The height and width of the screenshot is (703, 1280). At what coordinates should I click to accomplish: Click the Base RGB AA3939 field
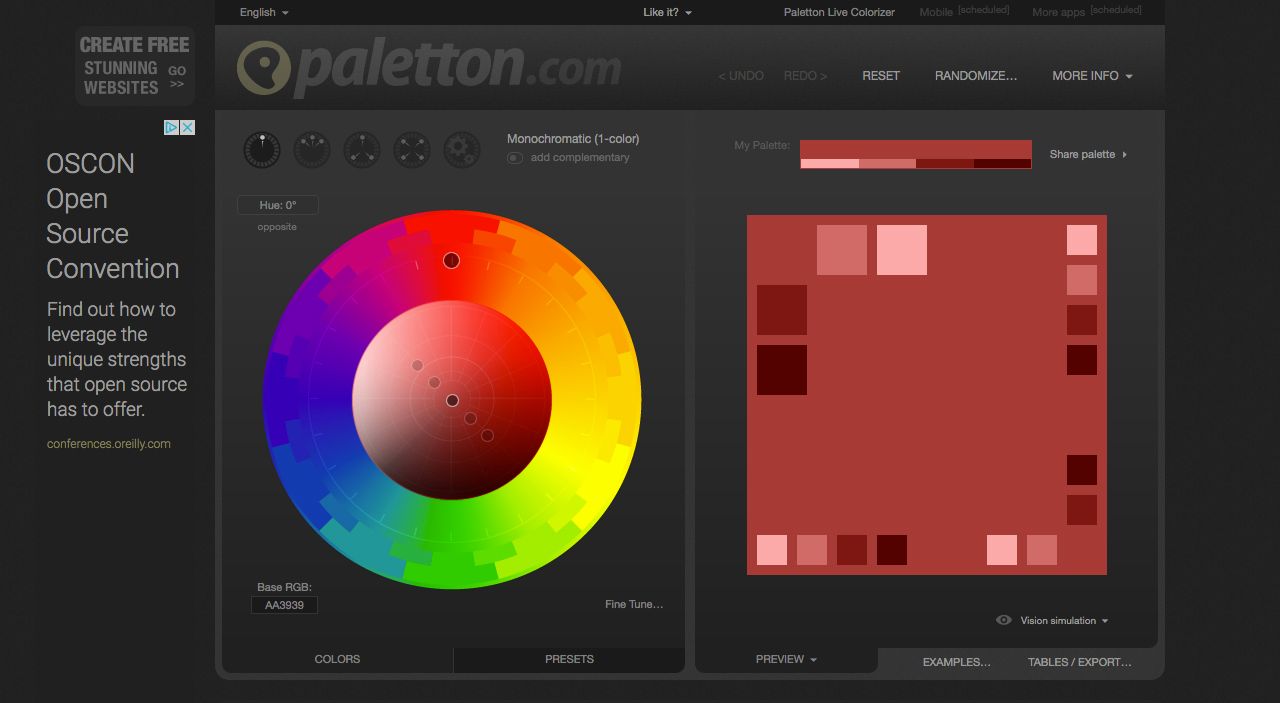[x=284, y=605]
